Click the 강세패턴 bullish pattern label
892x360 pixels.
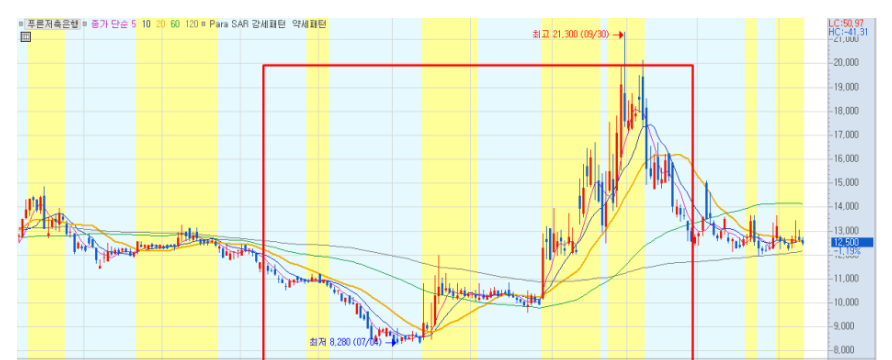(268, 24)
